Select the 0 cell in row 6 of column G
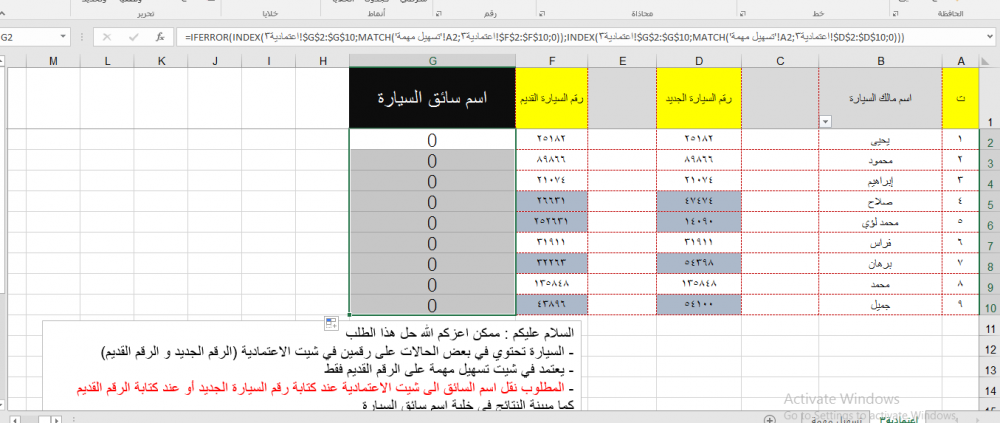Viewport: 1000px width, 423px height. click(432, 222)
